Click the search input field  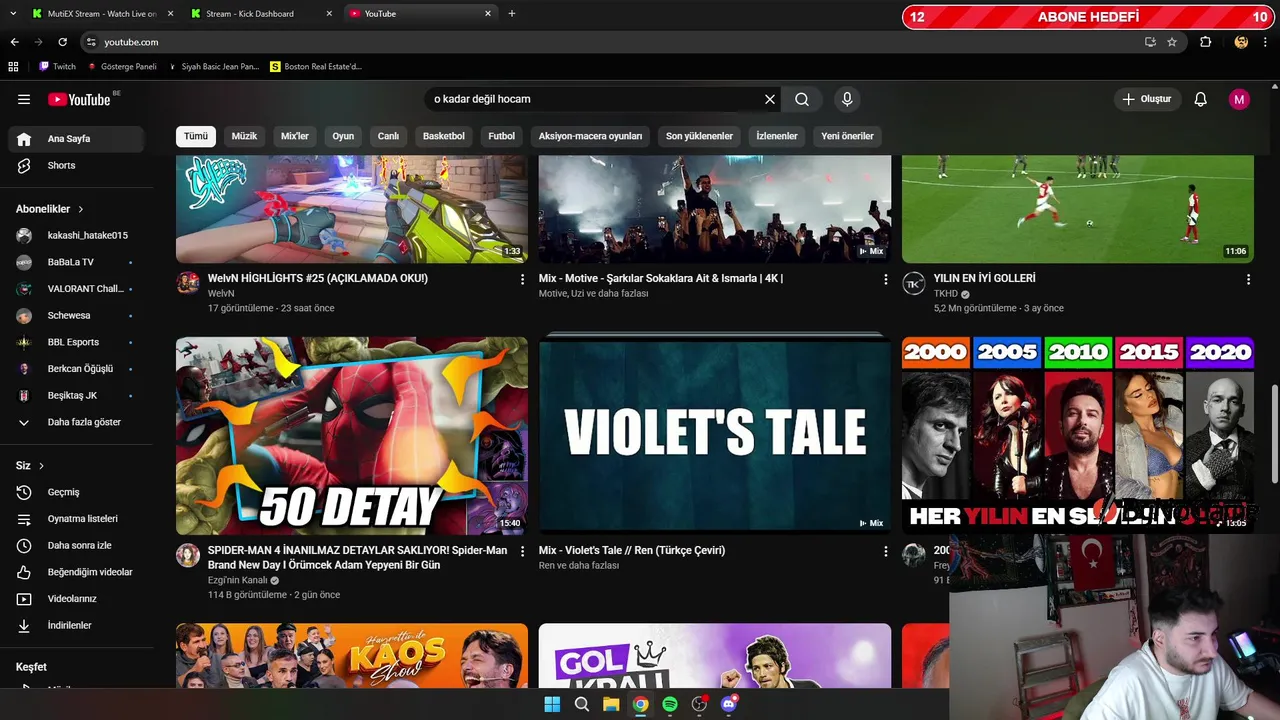[595, 99]
